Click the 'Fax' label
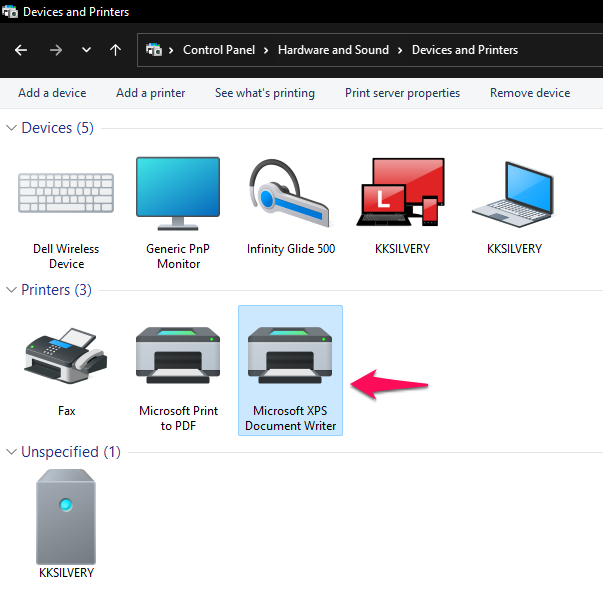This screenshot has width=603, height=610. [67, 411]
